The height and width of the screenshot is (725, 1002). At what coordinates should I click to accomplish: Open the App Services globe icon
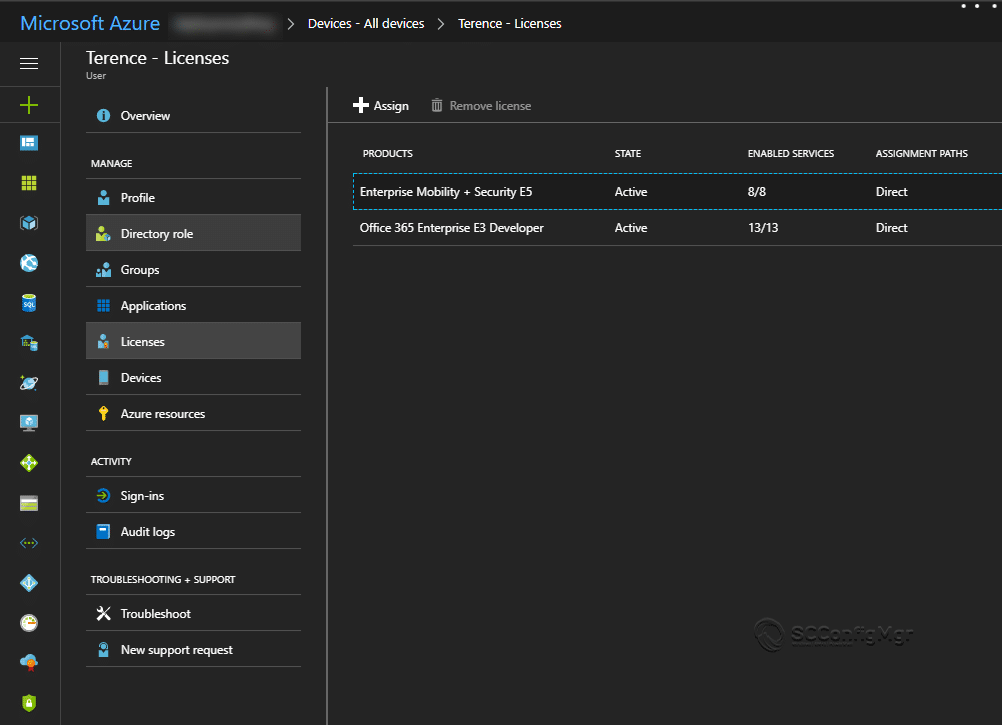[29, 263]
